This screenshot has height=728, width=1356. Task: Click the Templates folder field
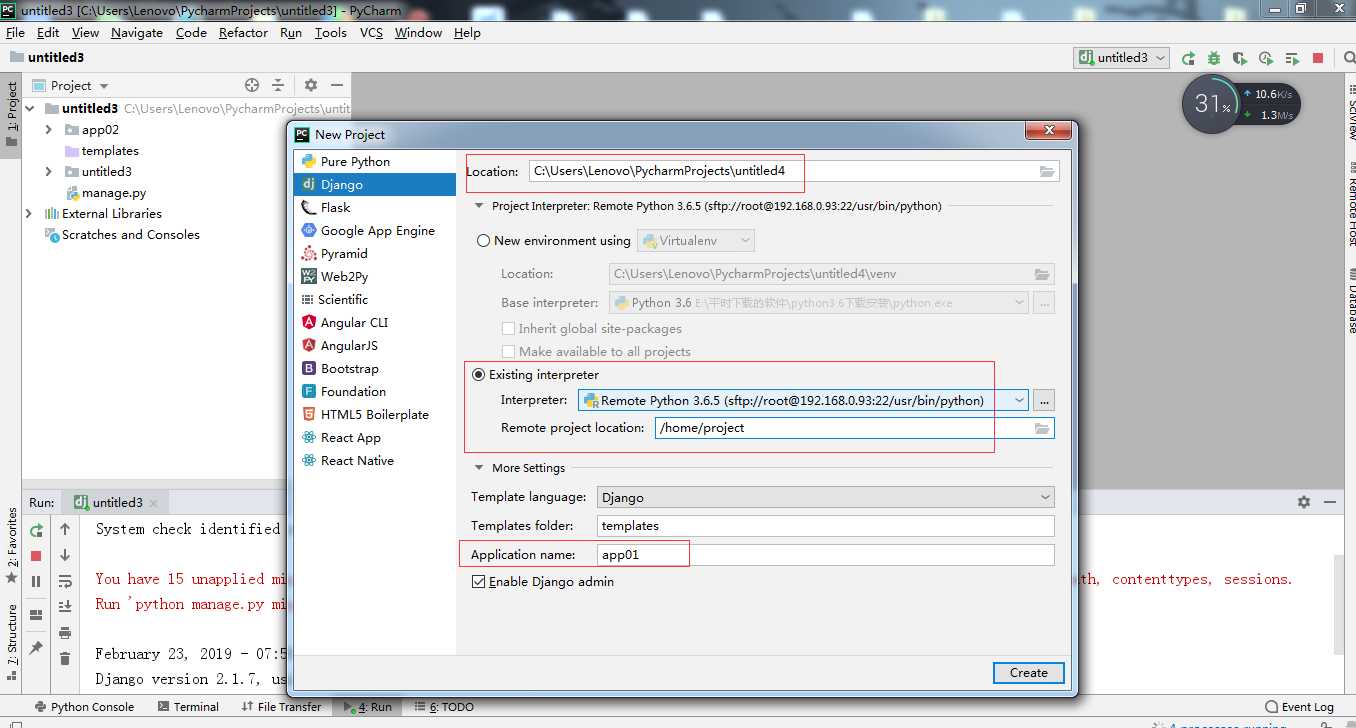pyautogui.click(x=826, y=525)
